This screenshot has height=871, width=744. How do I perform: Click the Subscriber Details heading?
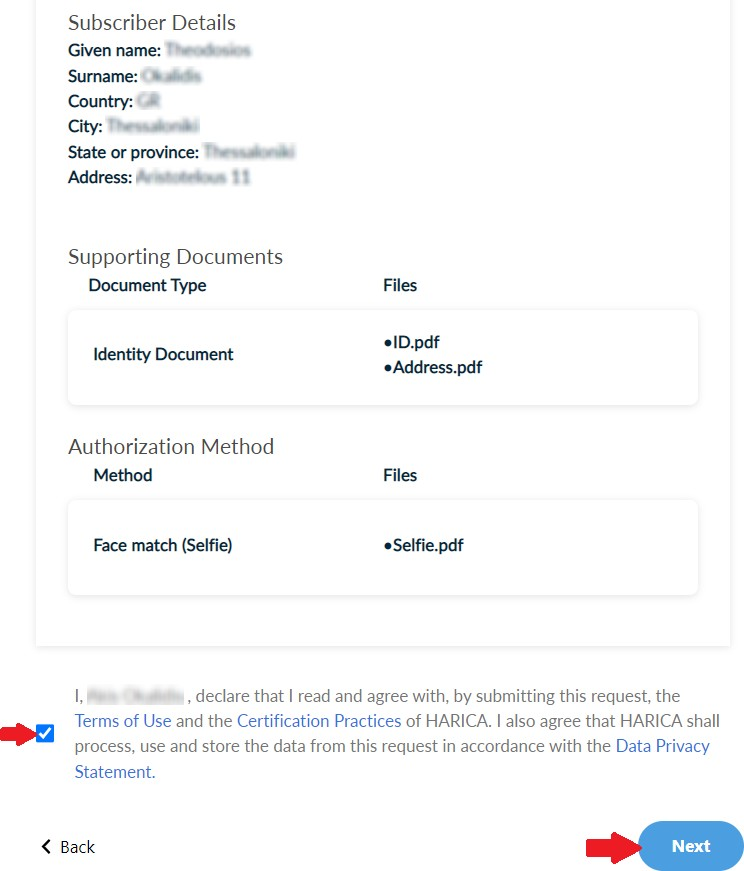(151, 23)
